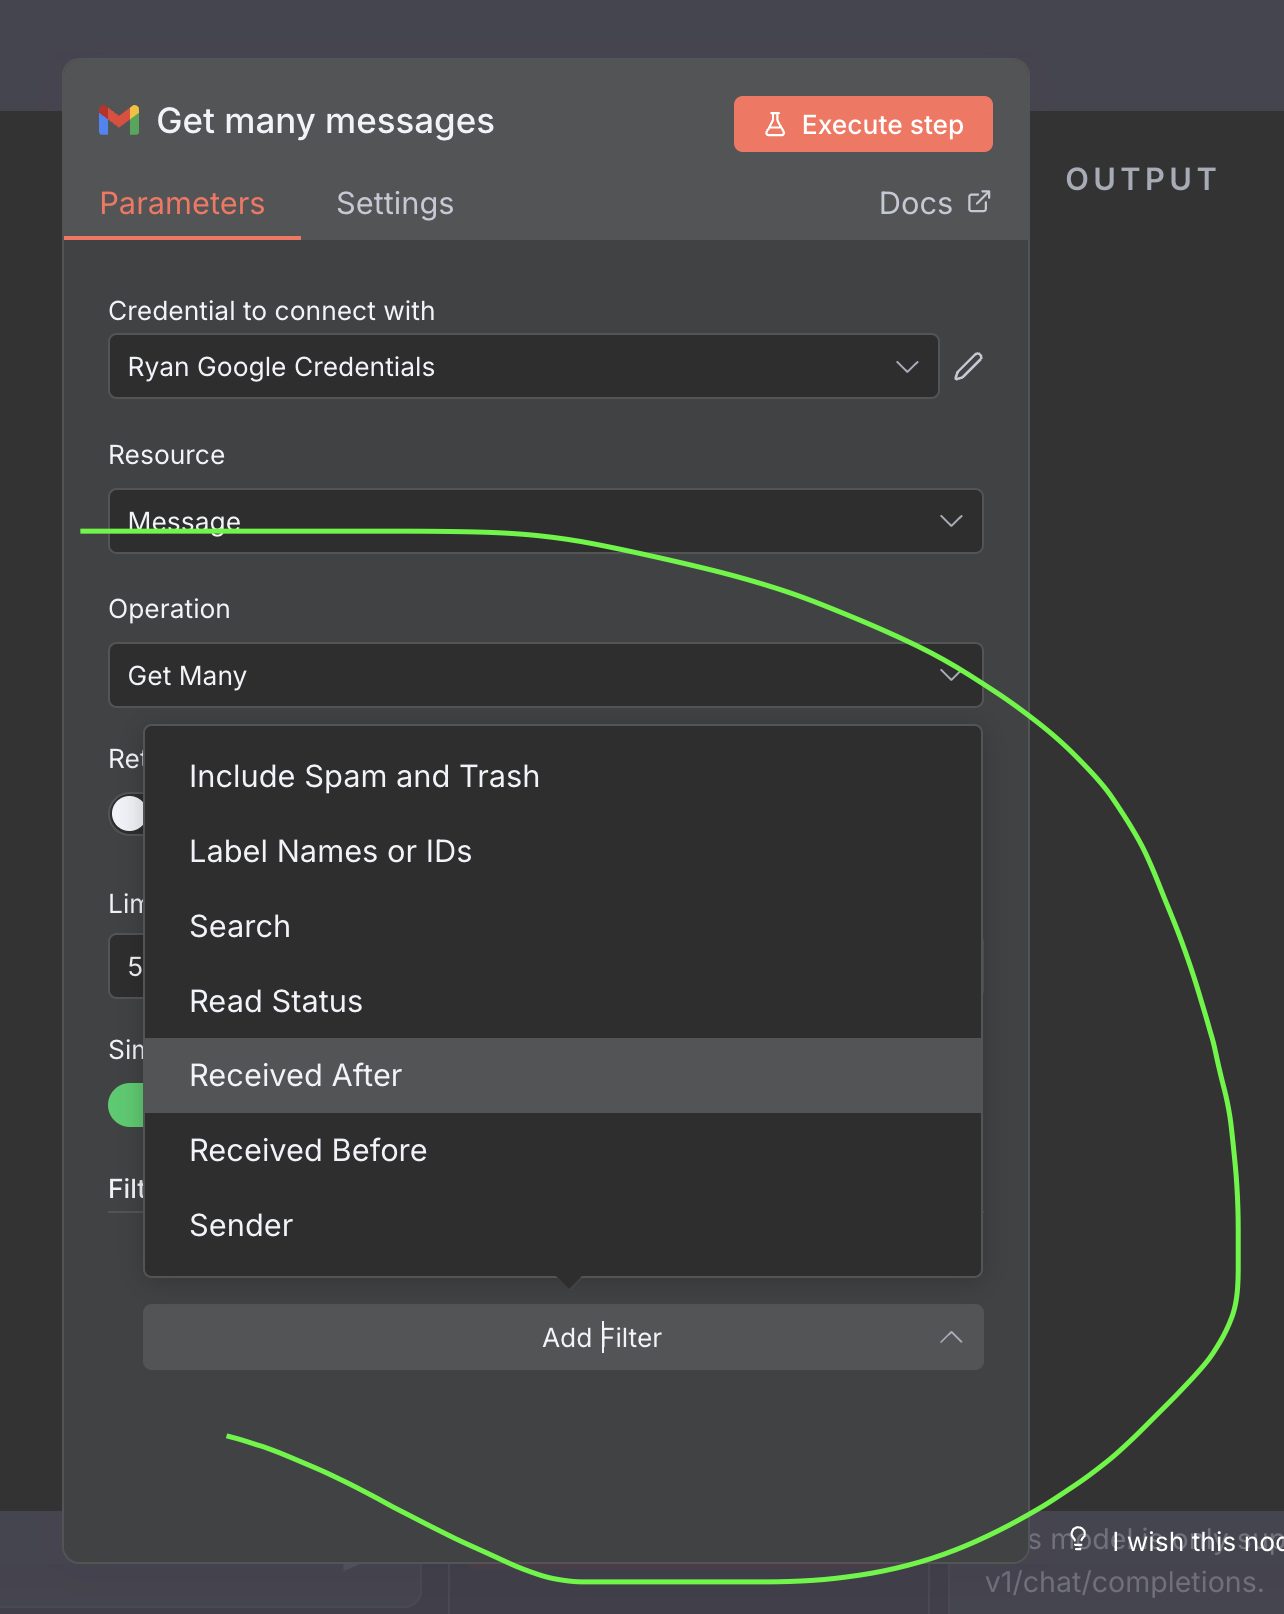Open the credential dropdown chevron
The width and height of the screenshot is (1284, 1614).
click(x=907, y=367)
